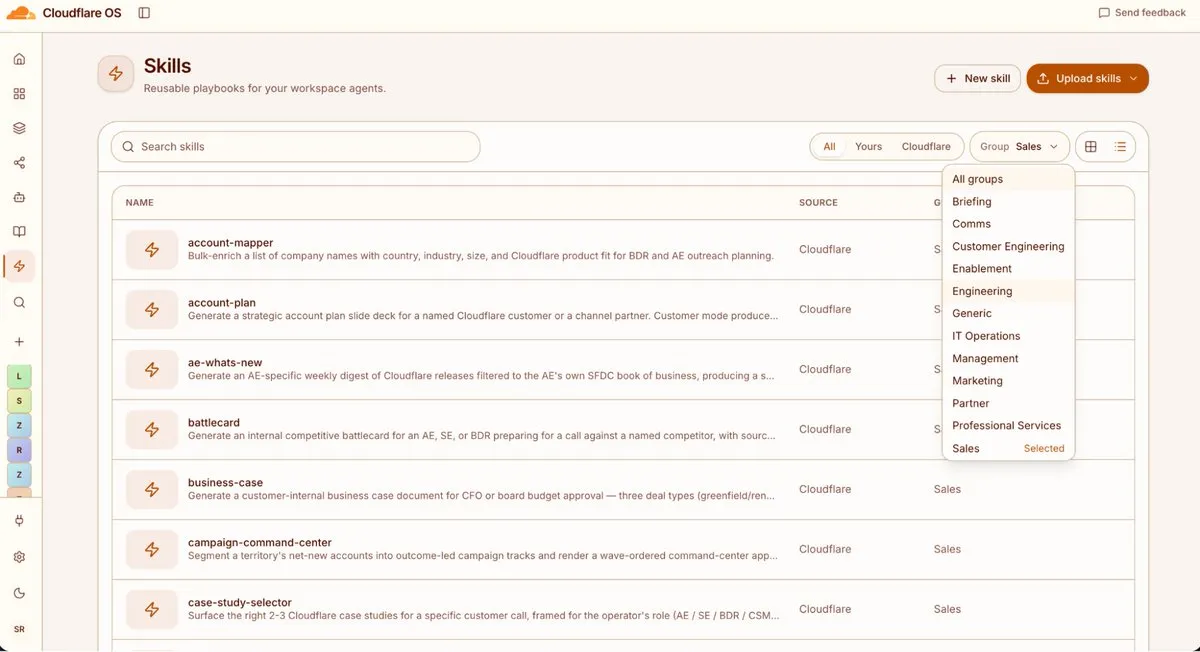Select the All filter segment
The width and height of the screenshot is (1200, 652).
point(829,147)
